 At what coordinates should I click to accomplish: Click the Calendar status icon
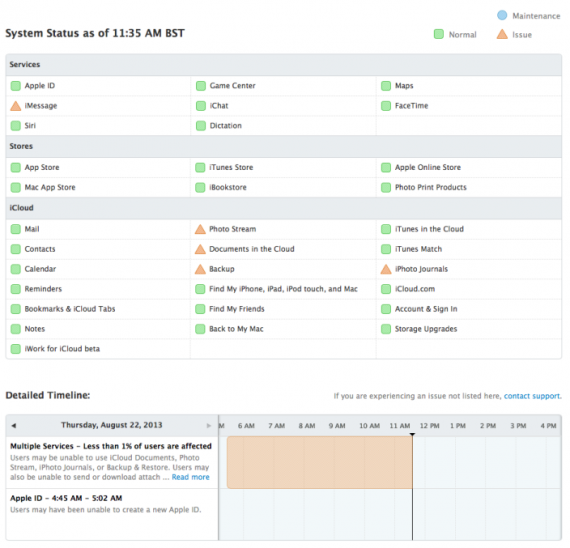pyautogui.click(x=16, y=269)
